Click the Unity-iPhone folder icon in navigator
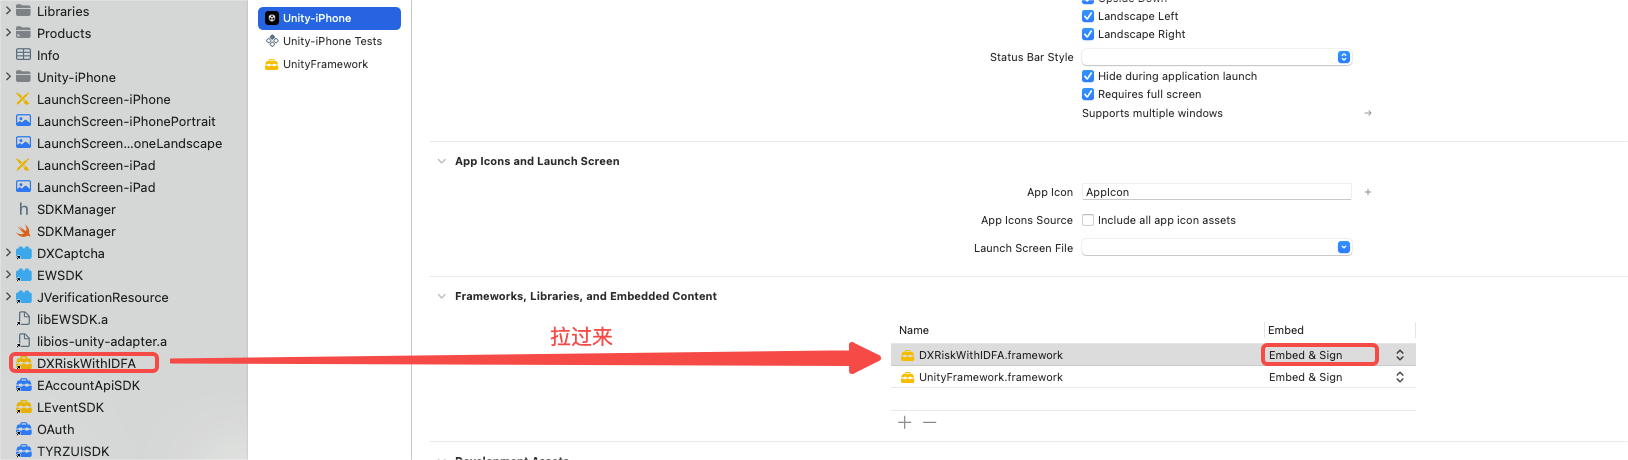The image size is (1628, 460). tap(24, 77)
